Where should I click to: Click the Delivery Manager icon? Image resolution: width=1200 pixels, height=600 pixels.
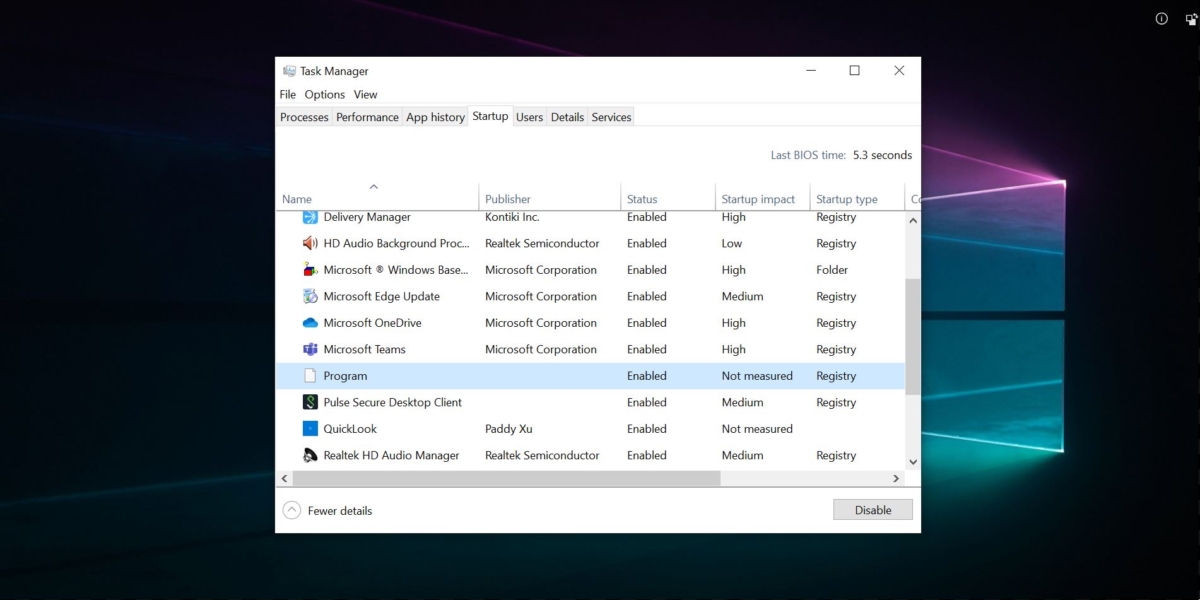point(310,217)
